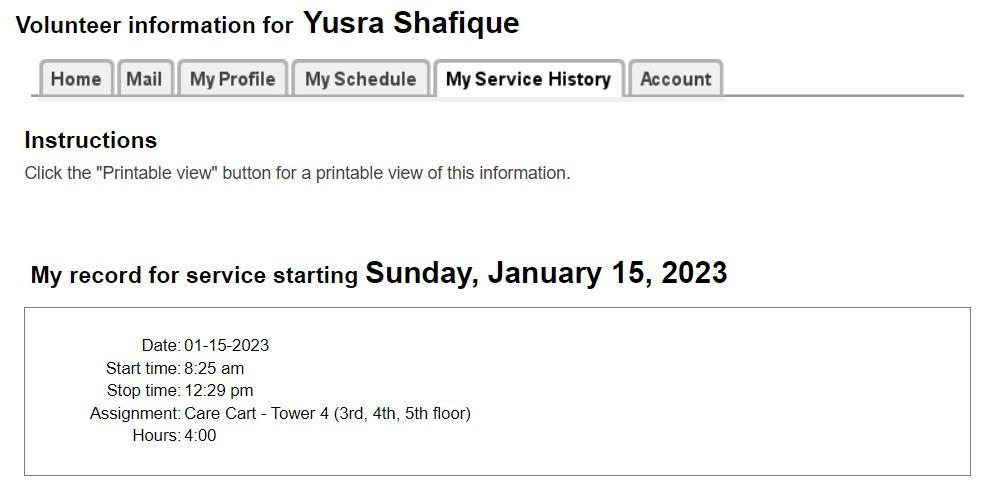This screenshot has height=486, width=993.
Task: Click the Hours field label
Action: [155, 435]
